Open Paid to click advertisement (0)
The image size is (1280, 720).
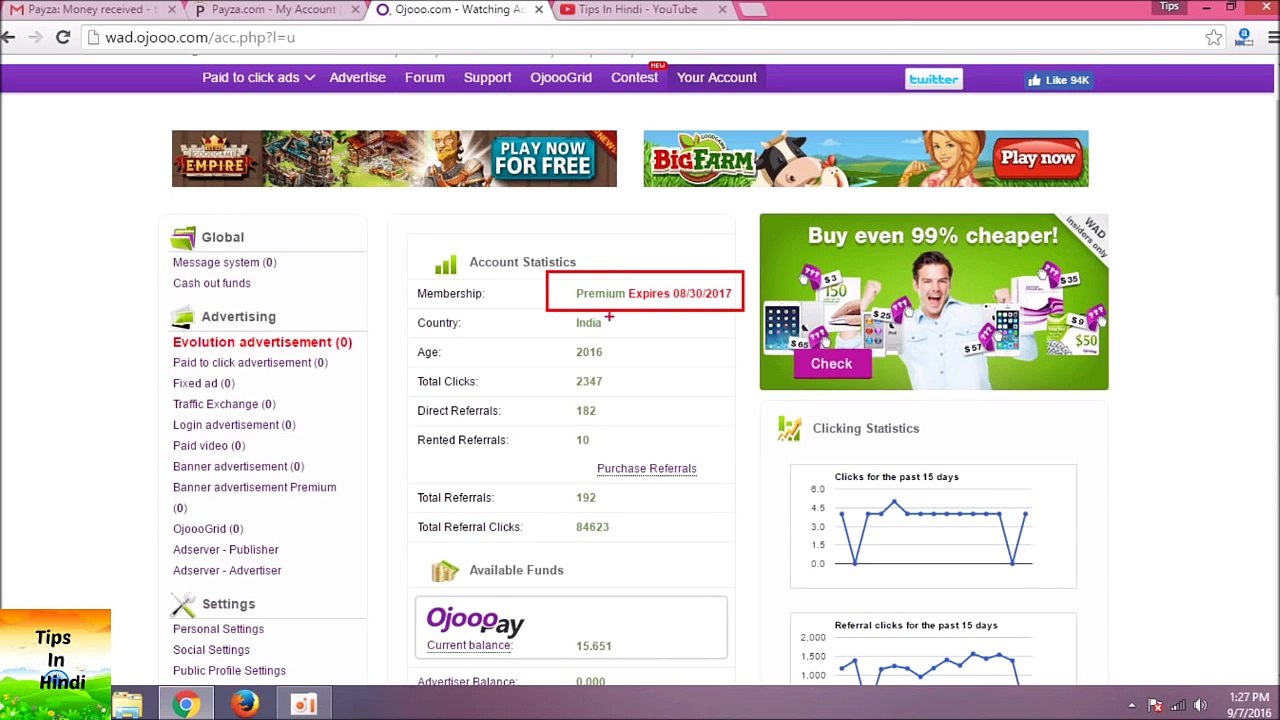[250, 363]
